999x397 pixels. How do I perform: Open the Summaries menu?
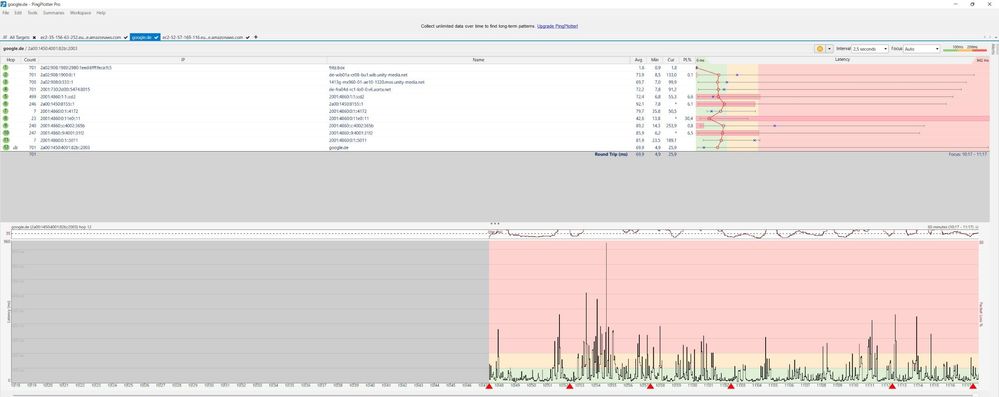[x=54, y=13]
